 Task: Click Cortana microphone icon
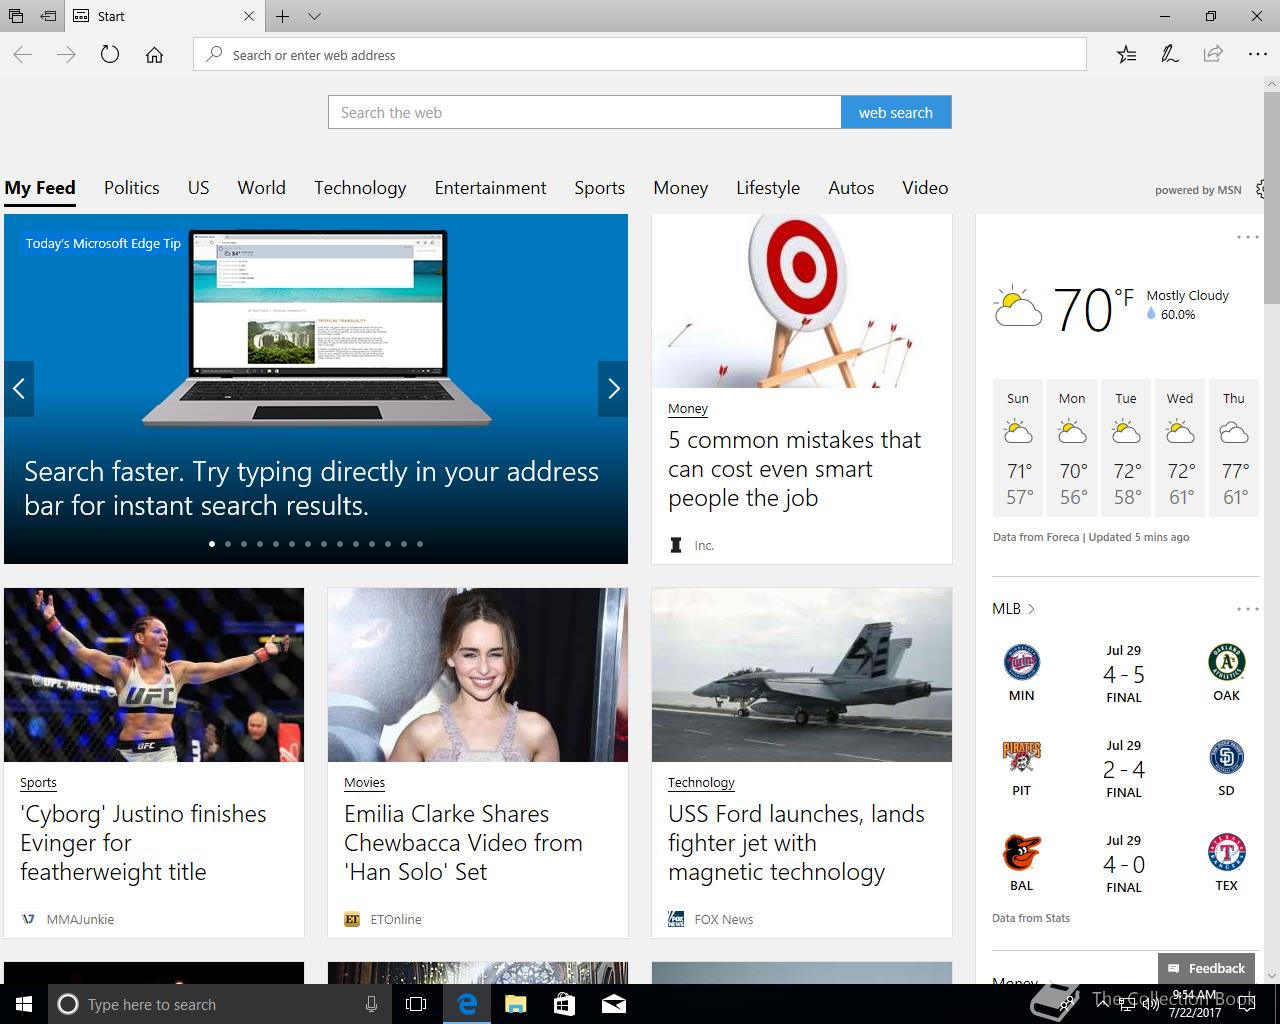pos(371,1004)
